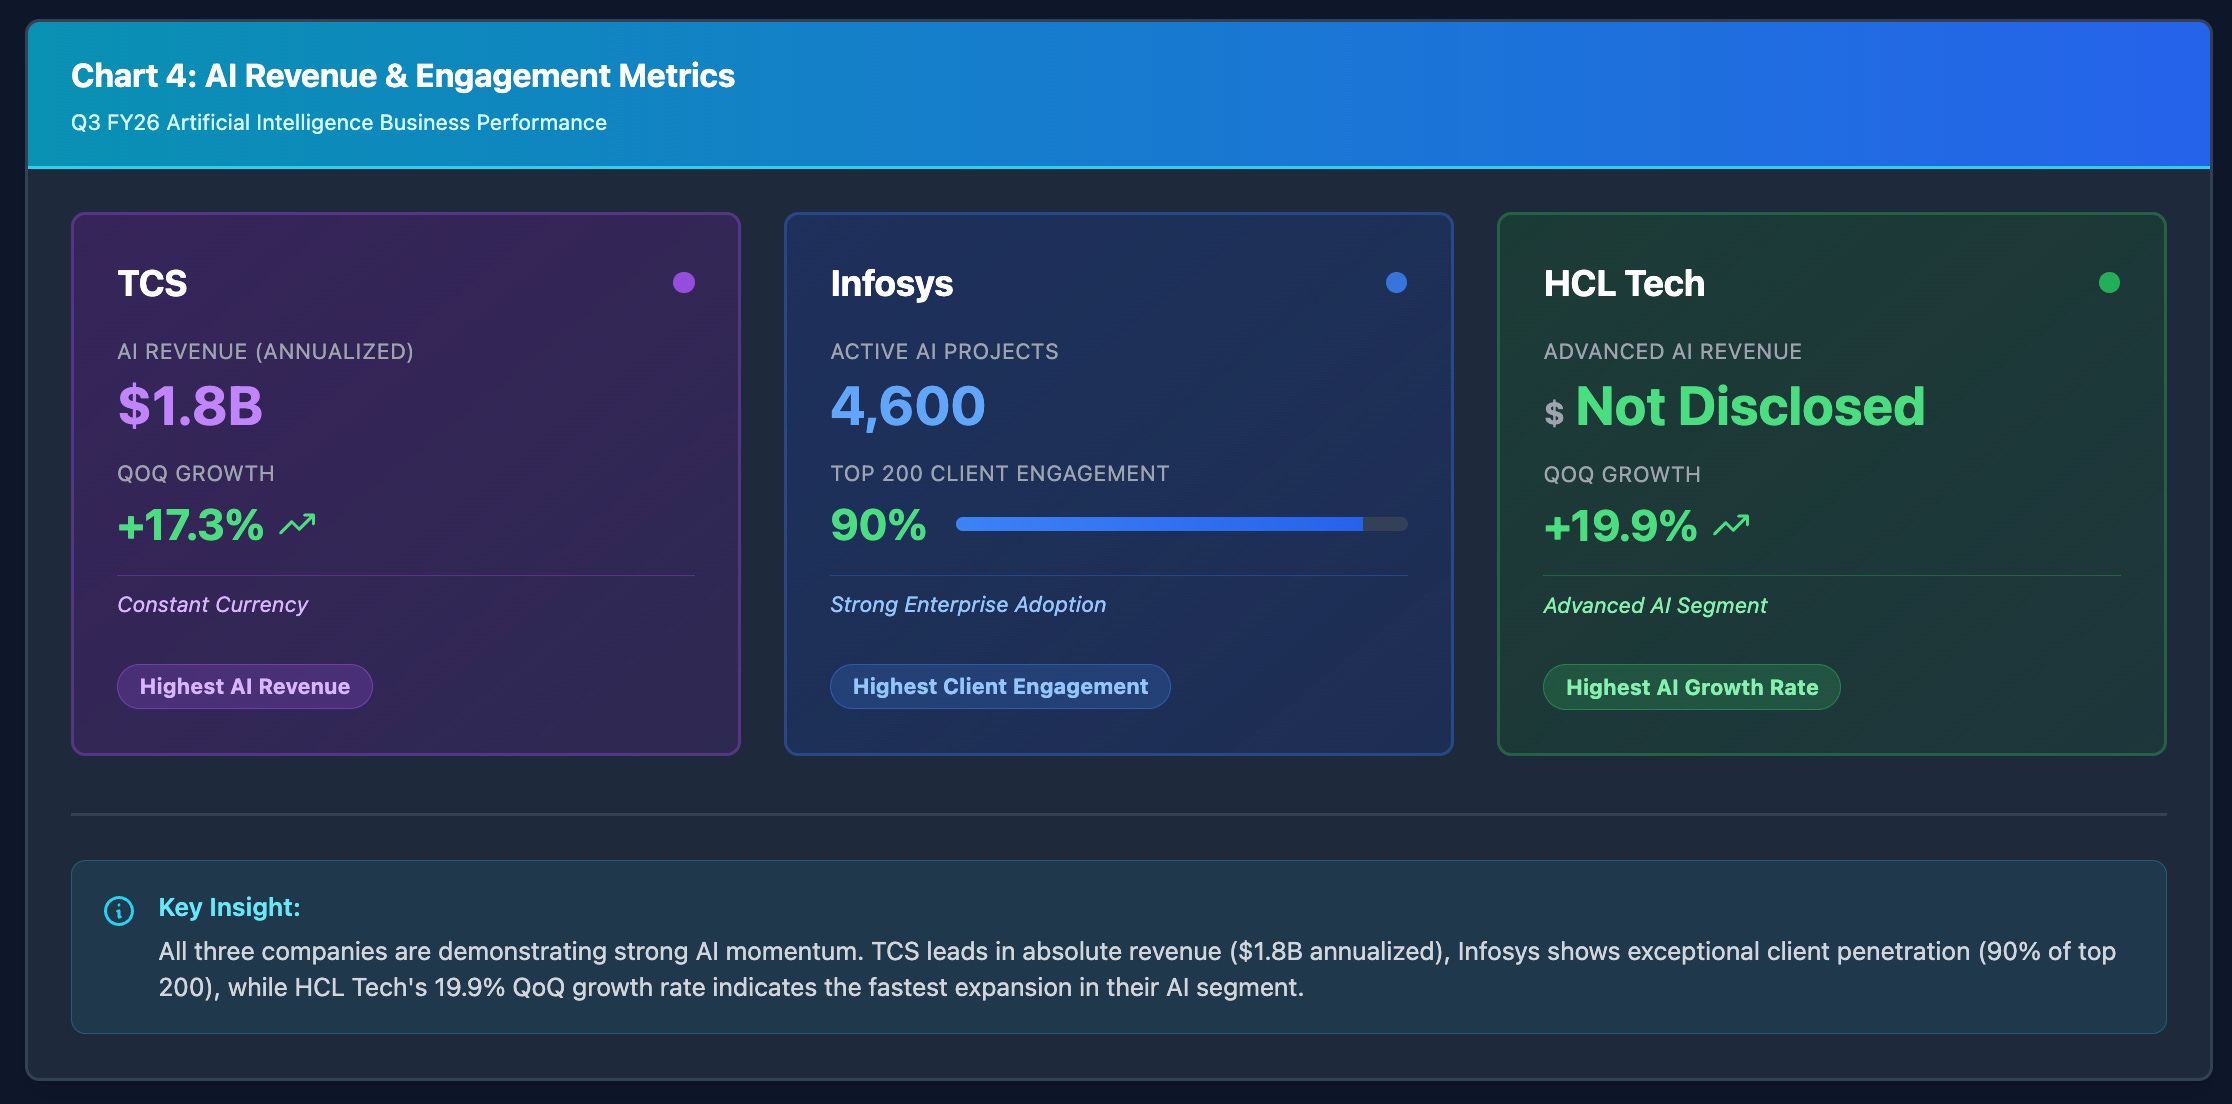This screenshot has width=2232, height=1104.
Task: Click the trend-up arrow beside +17.3%
Action: (297, 525)
